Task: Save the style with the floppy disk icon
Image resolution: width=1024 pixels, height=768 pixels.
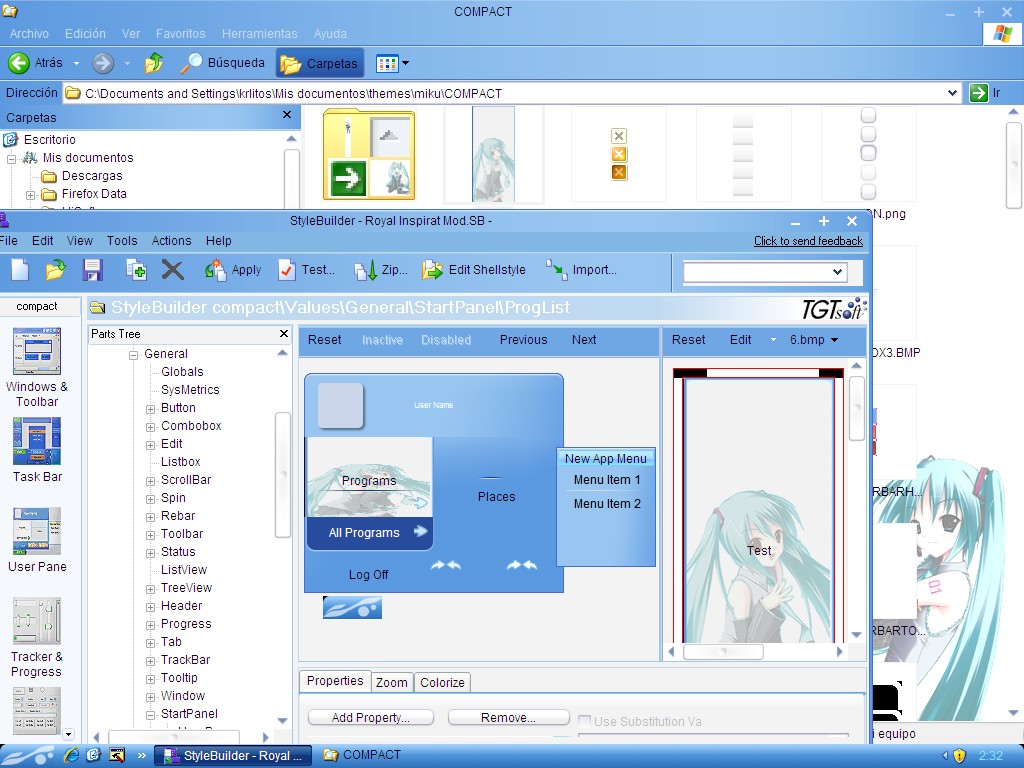Action: (93, 270)
